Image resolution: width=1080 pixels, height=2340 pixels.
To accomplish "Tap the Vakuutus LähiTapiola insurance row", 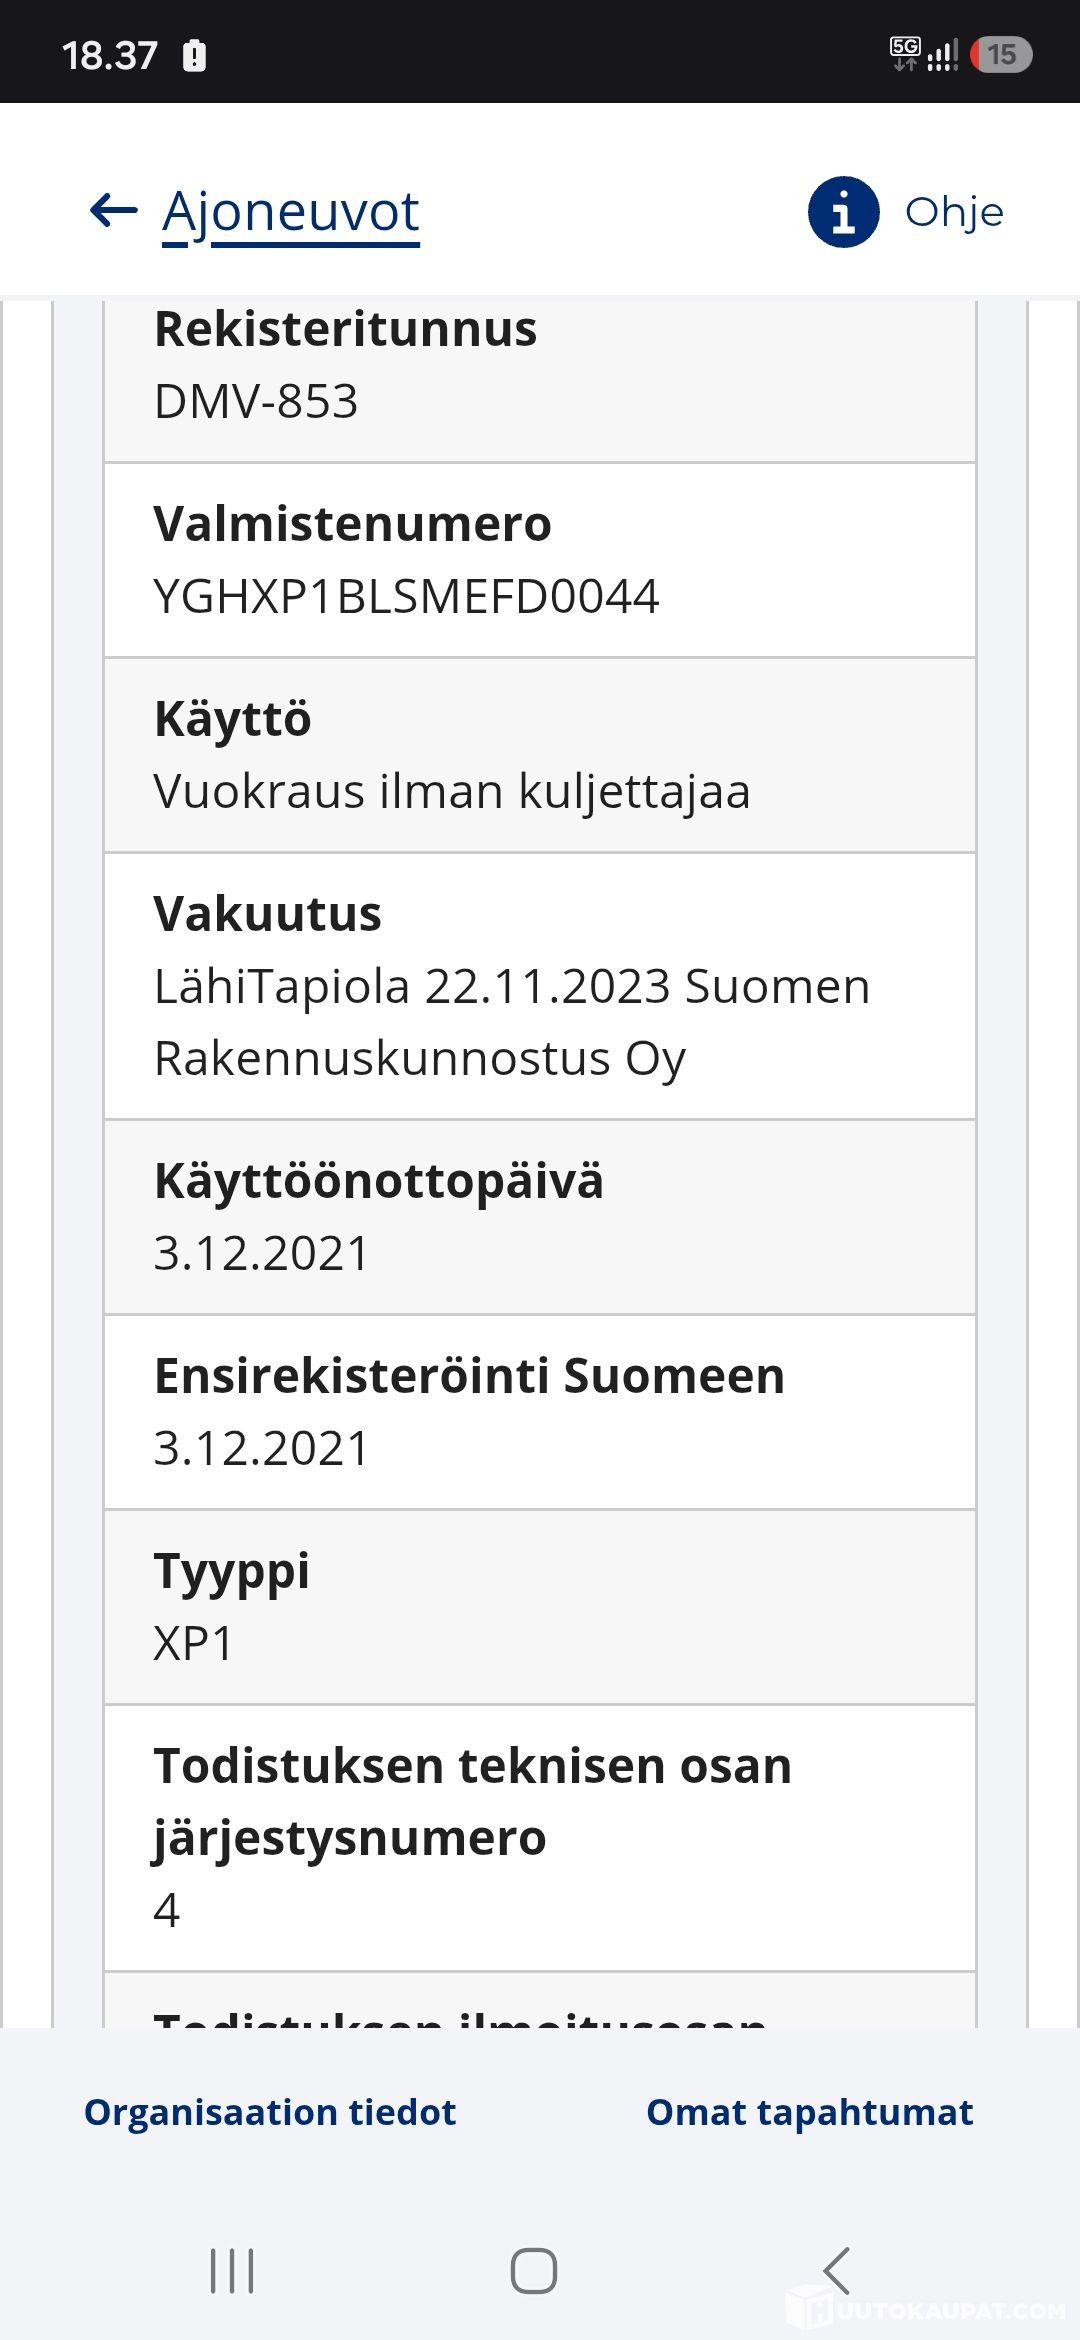I will pyautogui.click(x=540, y=986).
